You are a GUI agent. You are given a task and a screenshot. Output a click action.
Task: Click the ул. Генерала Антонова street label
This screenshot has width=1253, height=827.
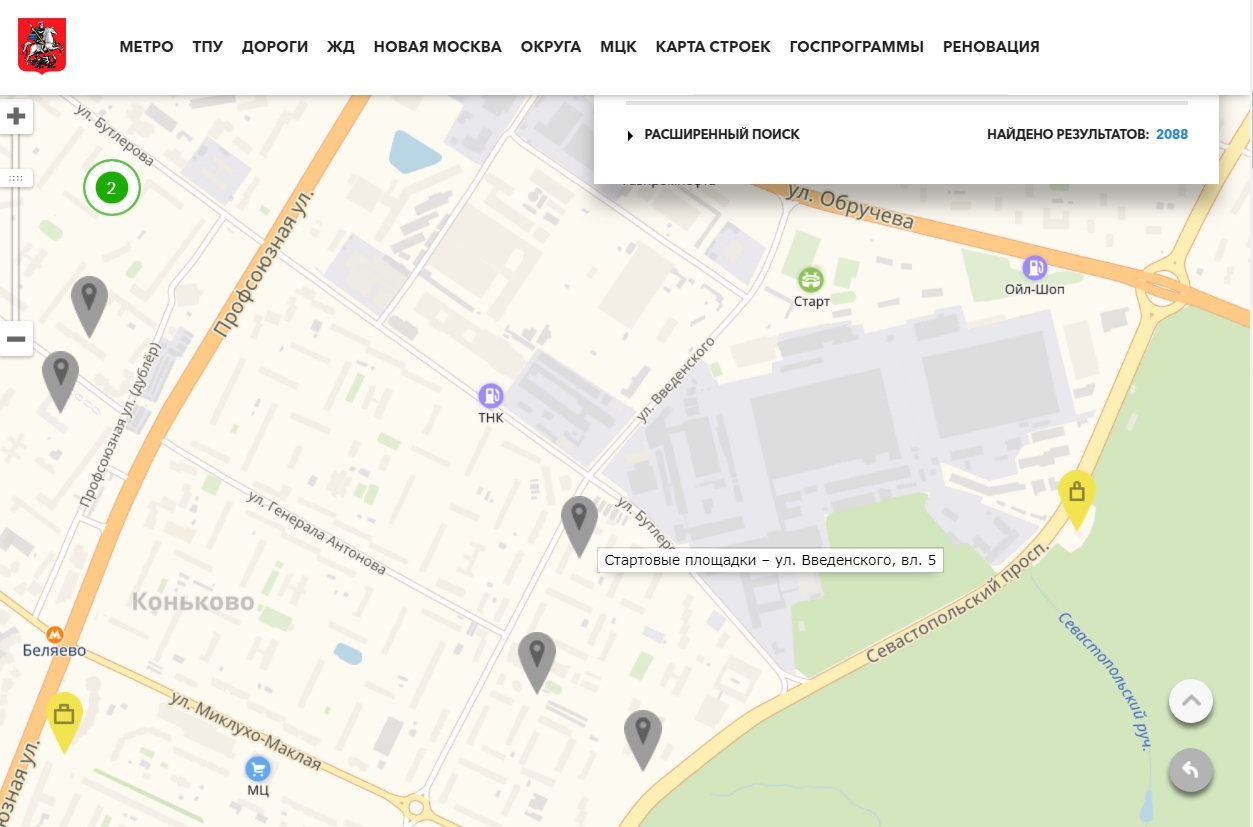316,531
